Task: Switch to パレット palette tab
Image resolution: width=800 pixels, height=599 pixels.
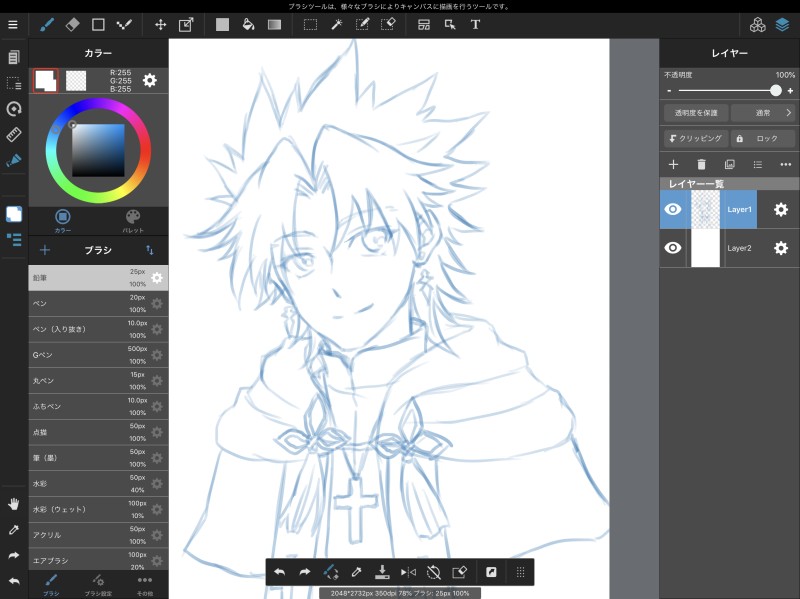Action: click(133, 220)
